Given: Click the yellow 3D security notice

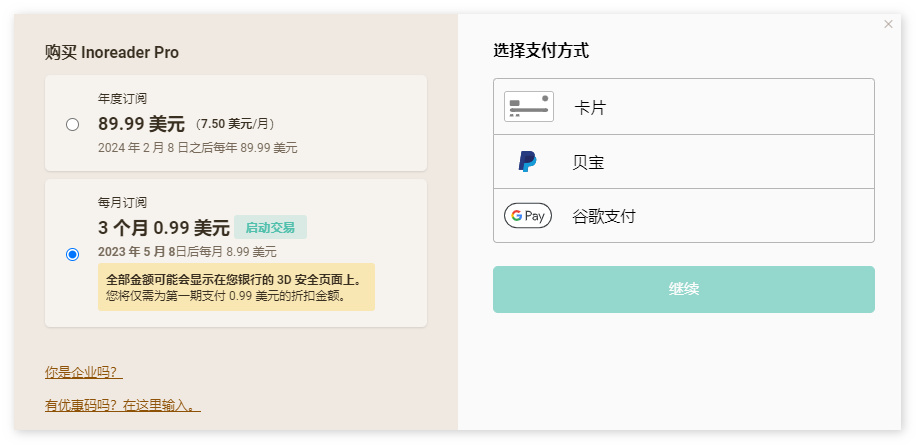Looking at the screenshot, I should (x=236, y=287).
